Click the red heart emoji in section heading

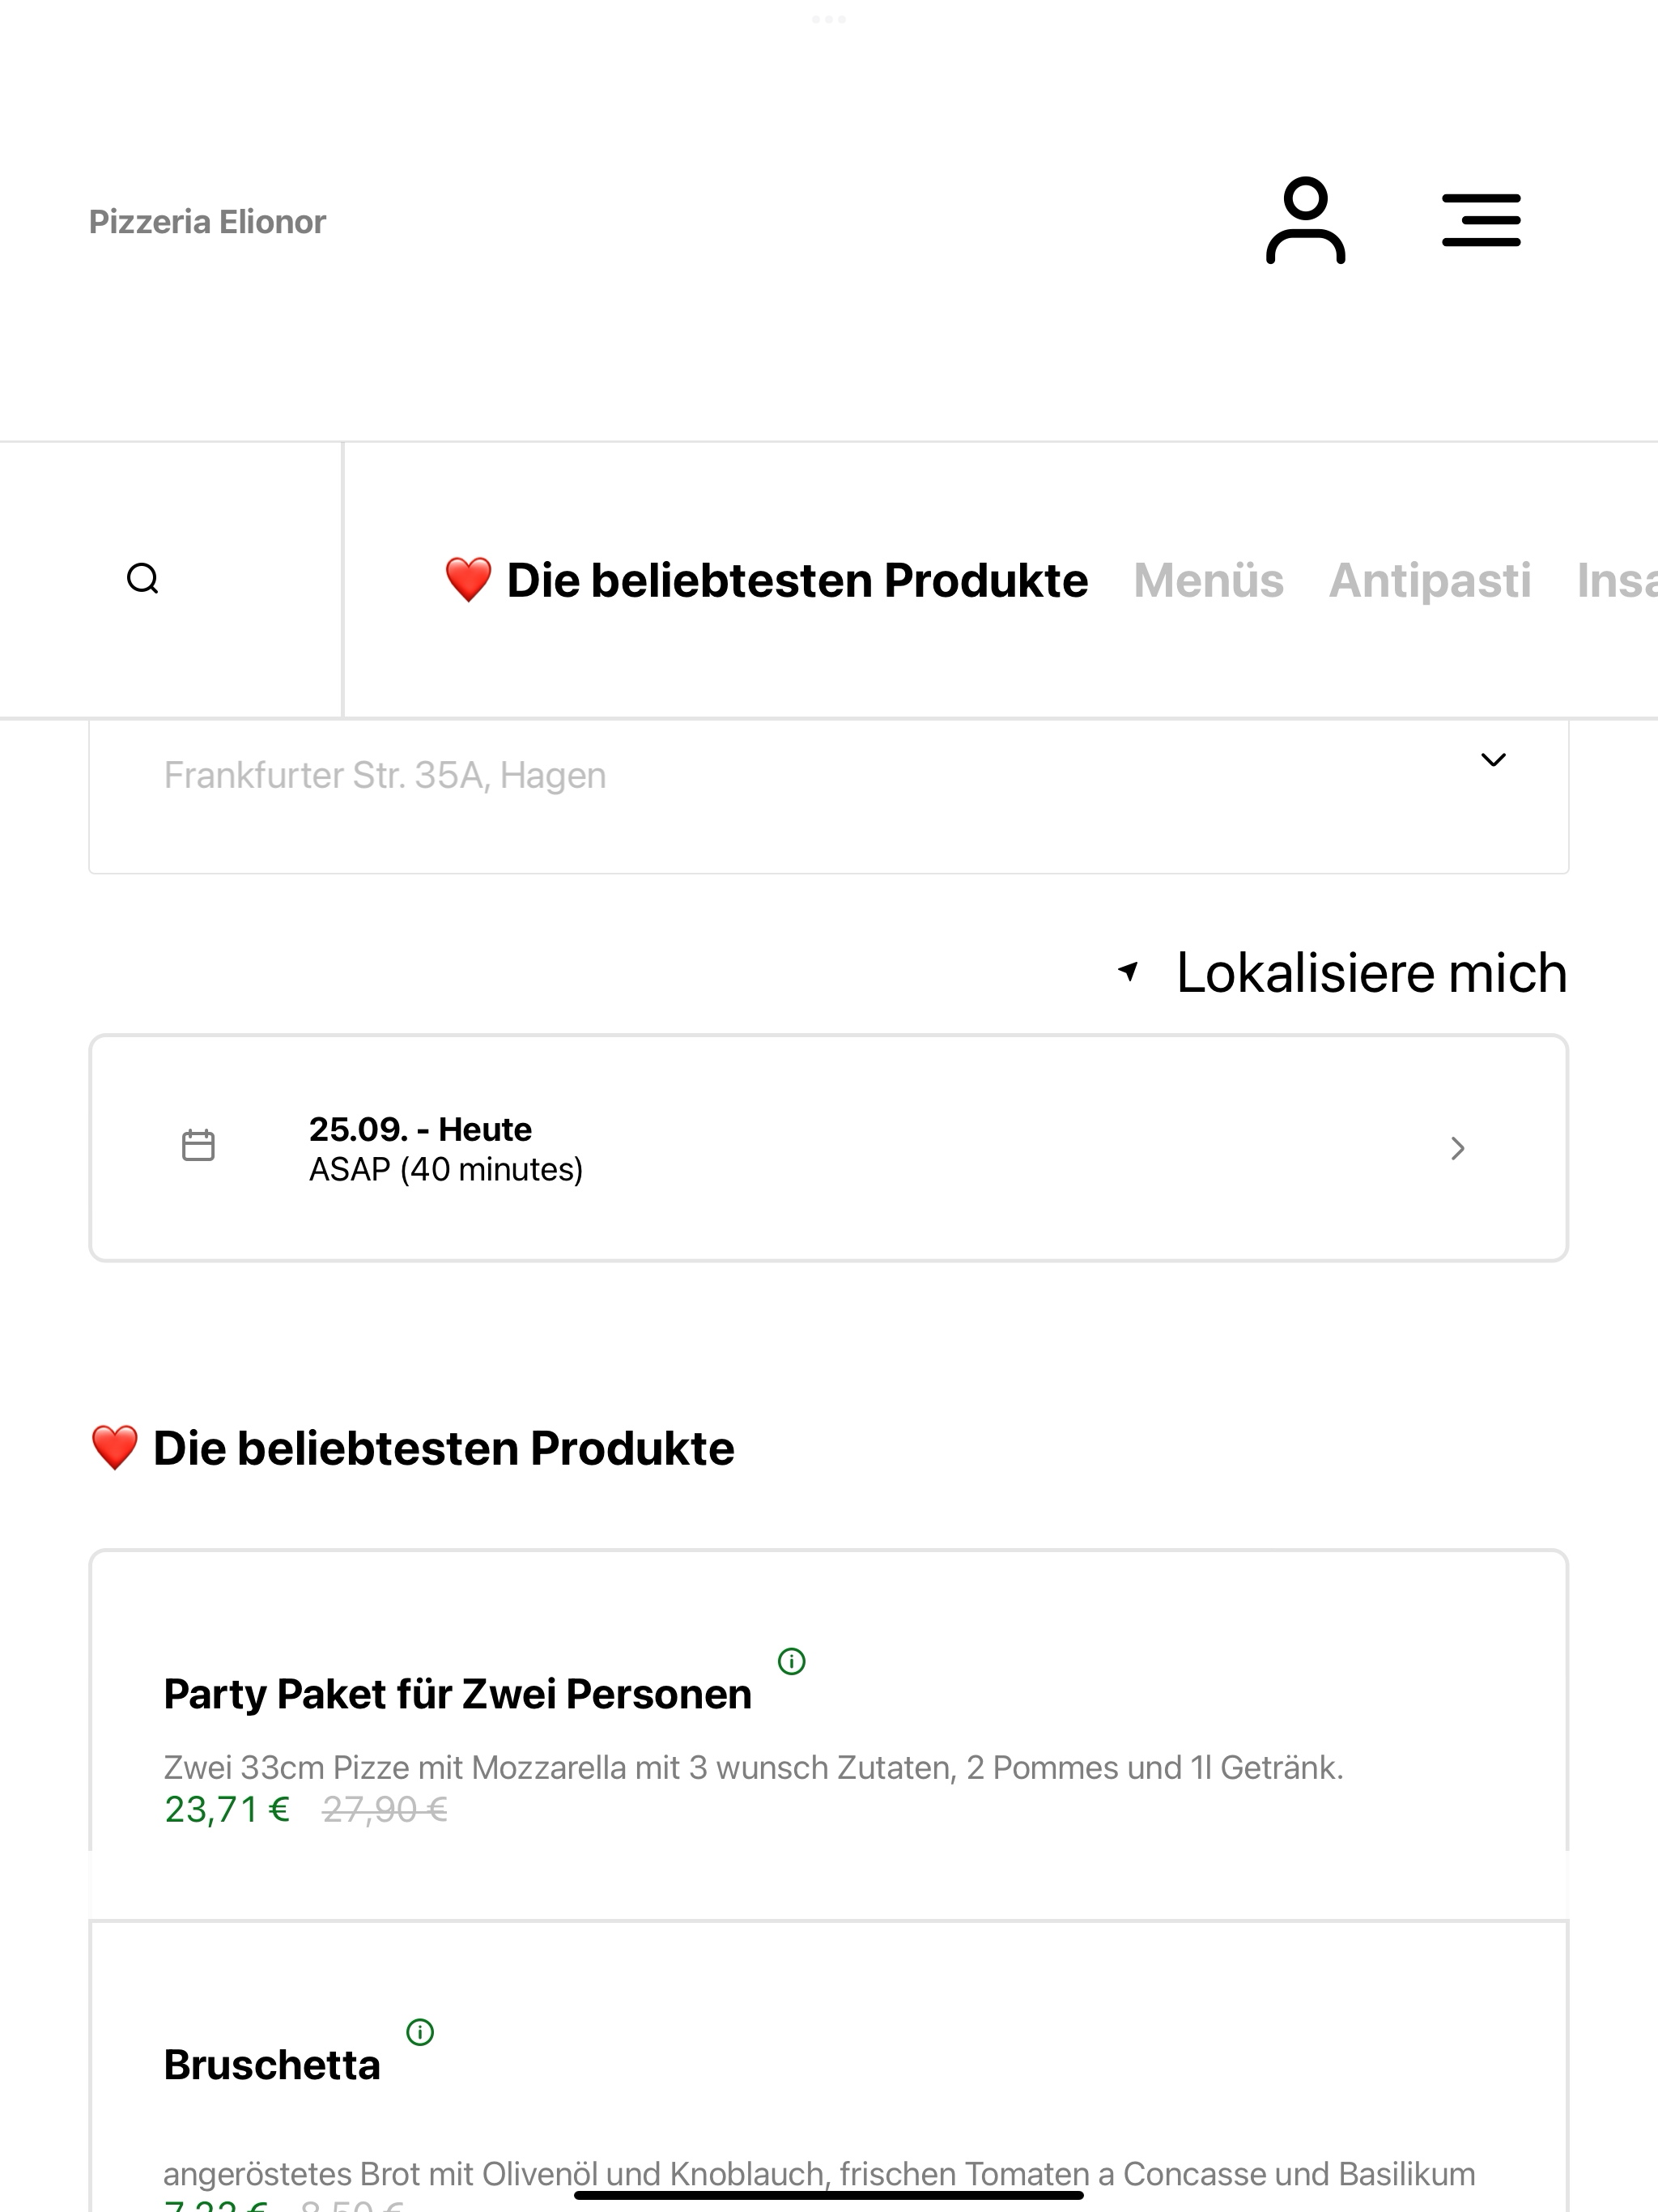coord(114,1448)
